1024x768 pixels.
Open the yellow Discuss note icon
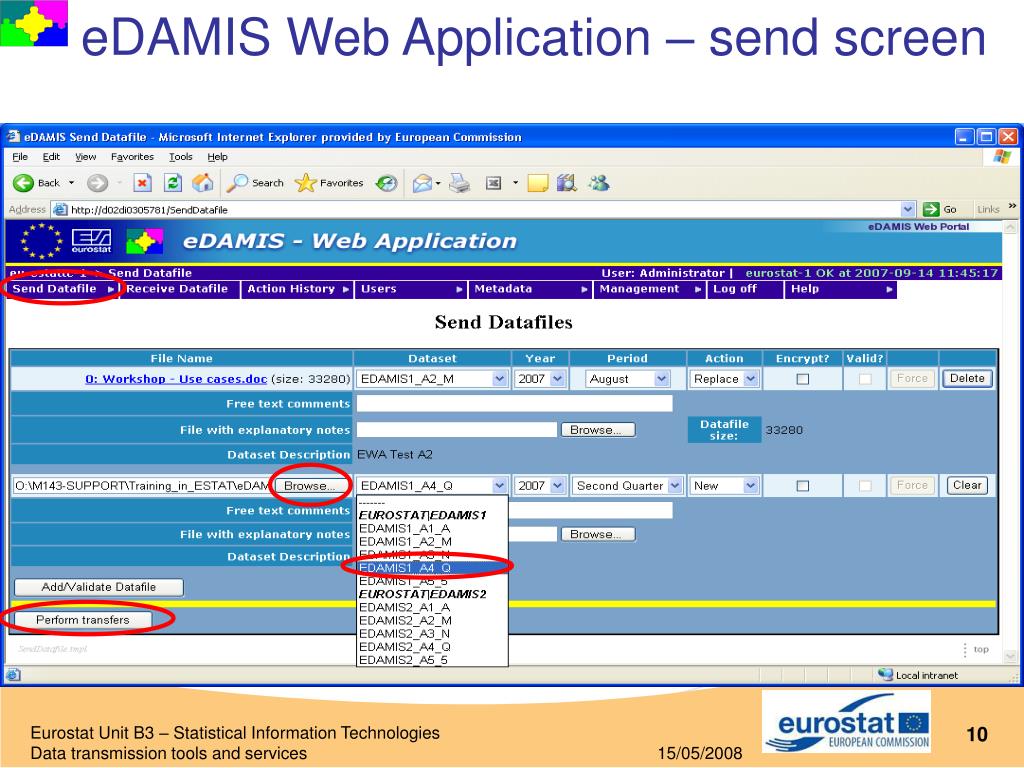point(537,183)
